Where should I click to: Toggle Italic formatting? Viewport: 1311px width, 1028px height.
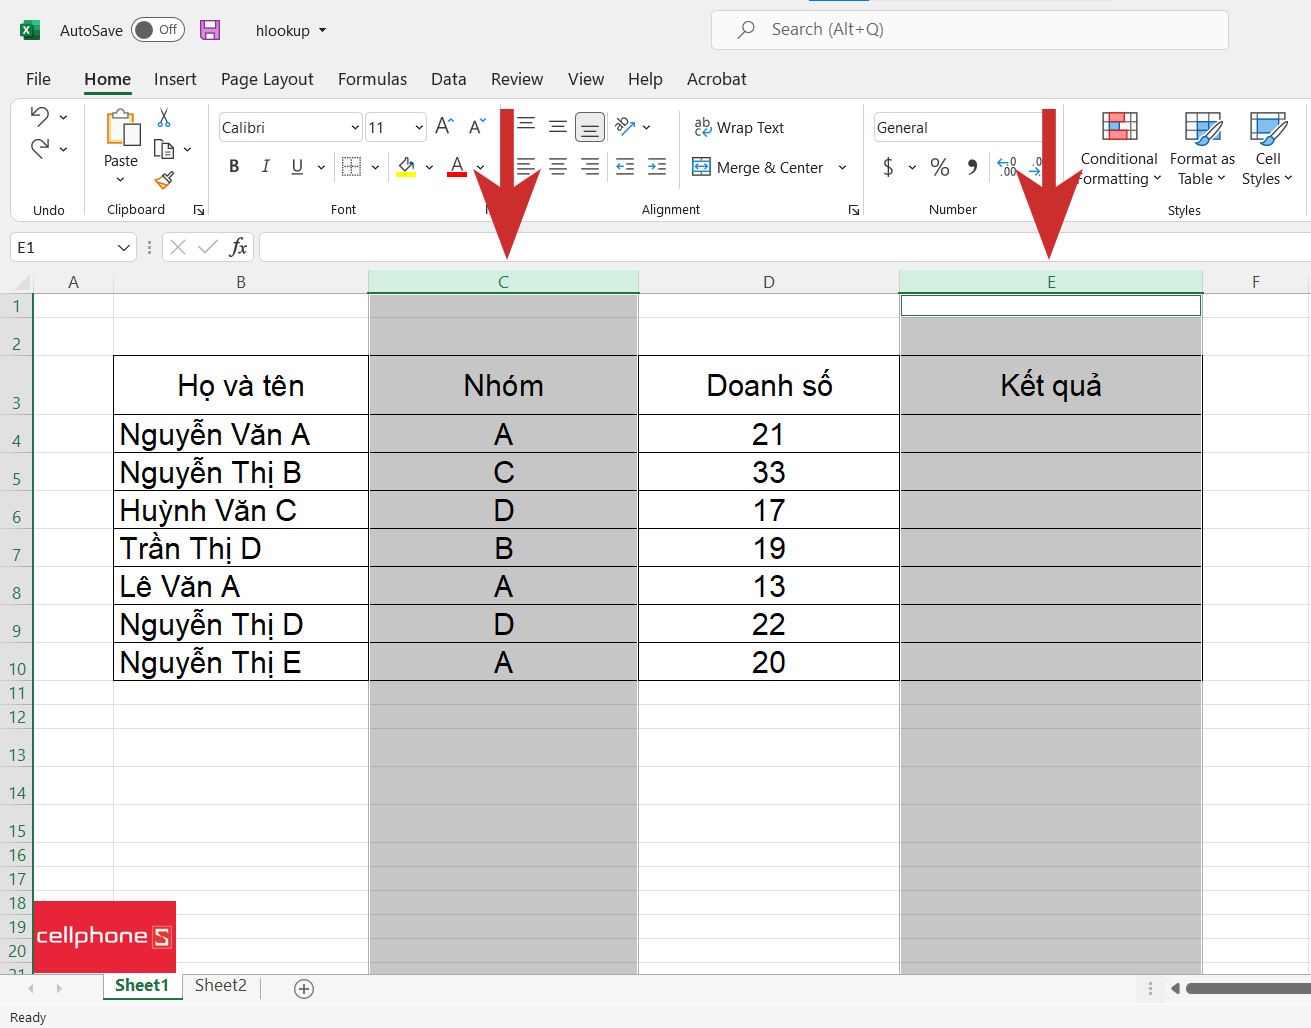point(265,167)
